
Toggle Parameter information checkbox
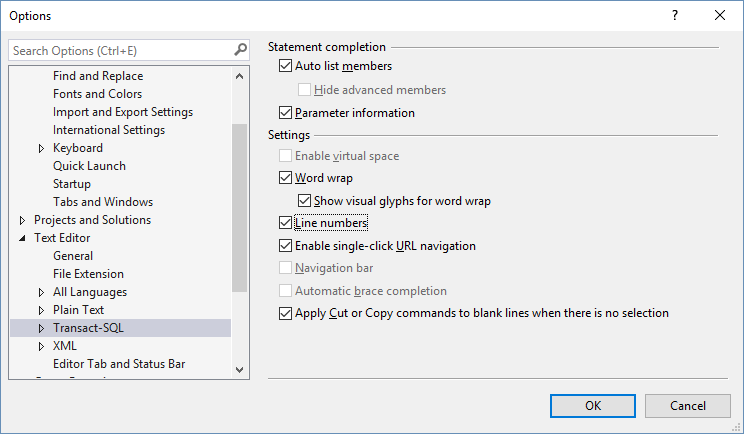(x=287, y=113)
